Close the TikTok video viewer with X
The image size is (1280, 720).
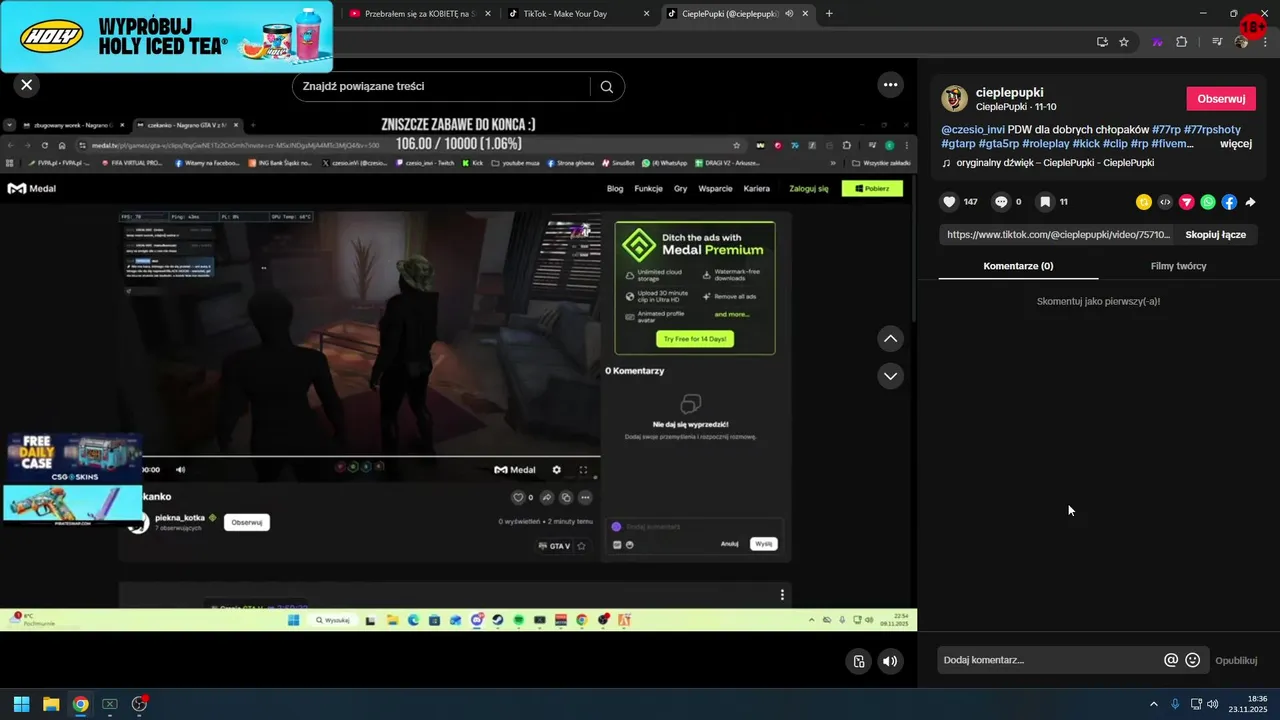[27, 85]
